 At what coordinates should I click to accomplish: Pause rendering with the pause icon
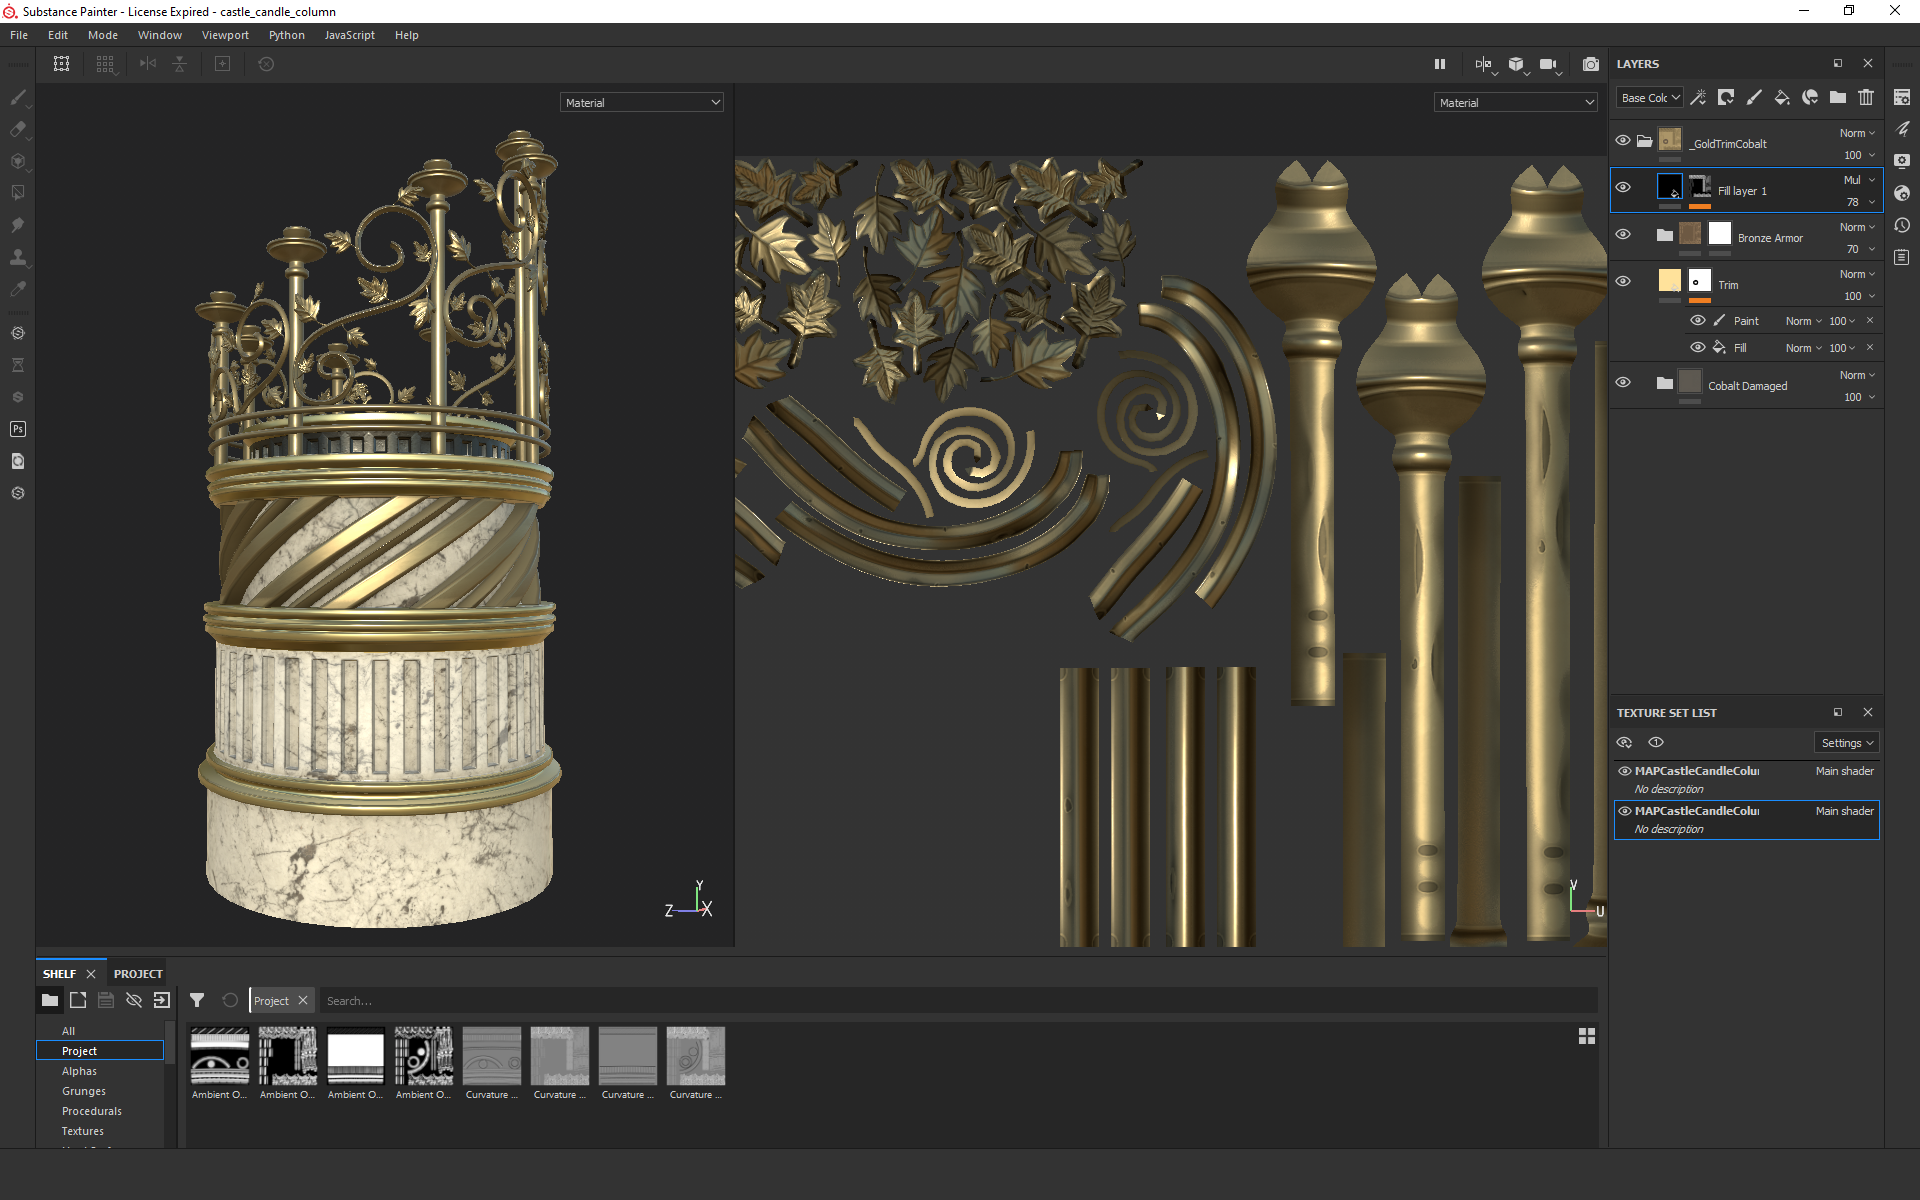[1440, 64]
